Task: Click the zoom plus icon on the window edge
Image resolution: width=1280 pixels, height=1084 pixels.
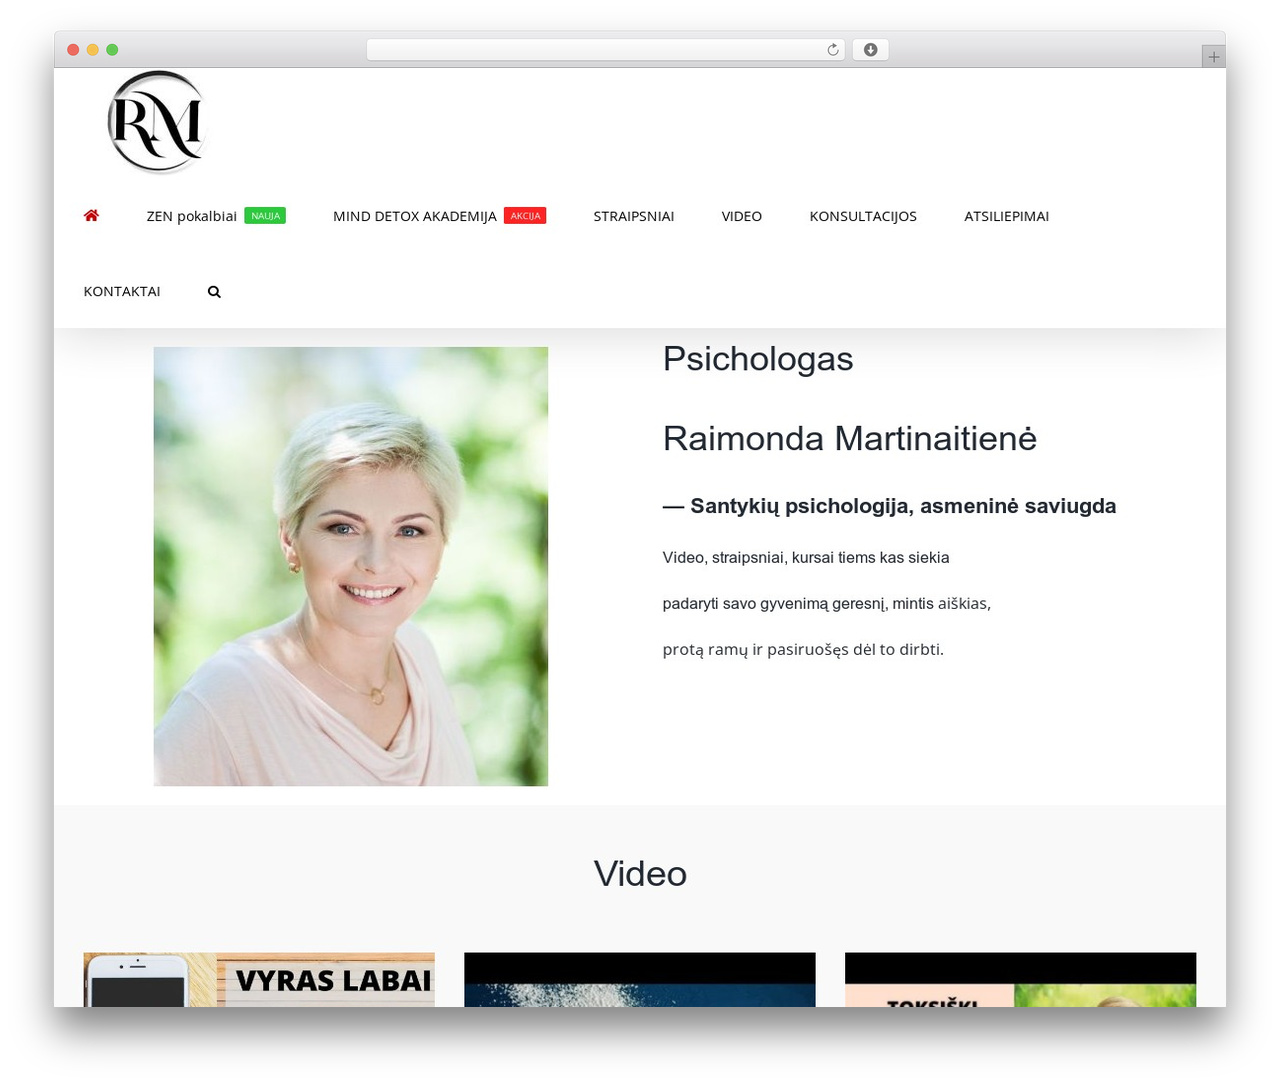Action: (x=1213, y=55)
